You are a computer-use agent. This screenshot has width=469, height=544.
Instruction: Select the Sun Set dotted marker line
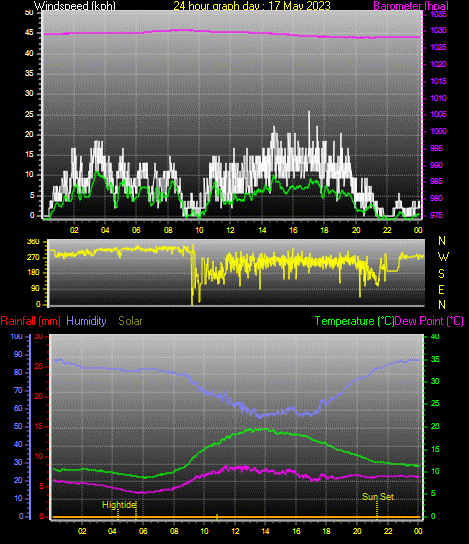[377, 511]
